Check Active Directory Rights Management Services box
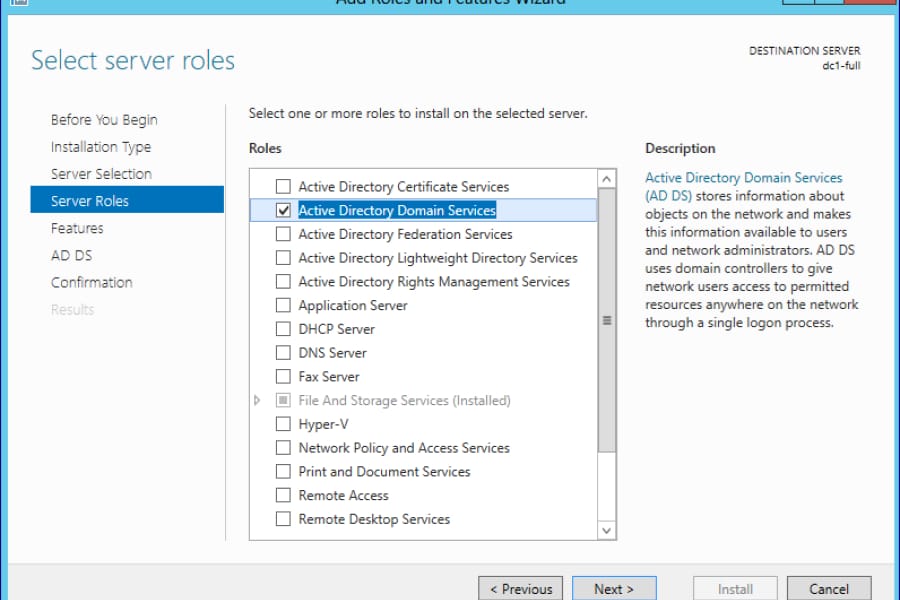The width and height of the screenshot is (900, 600). (283, 281)
